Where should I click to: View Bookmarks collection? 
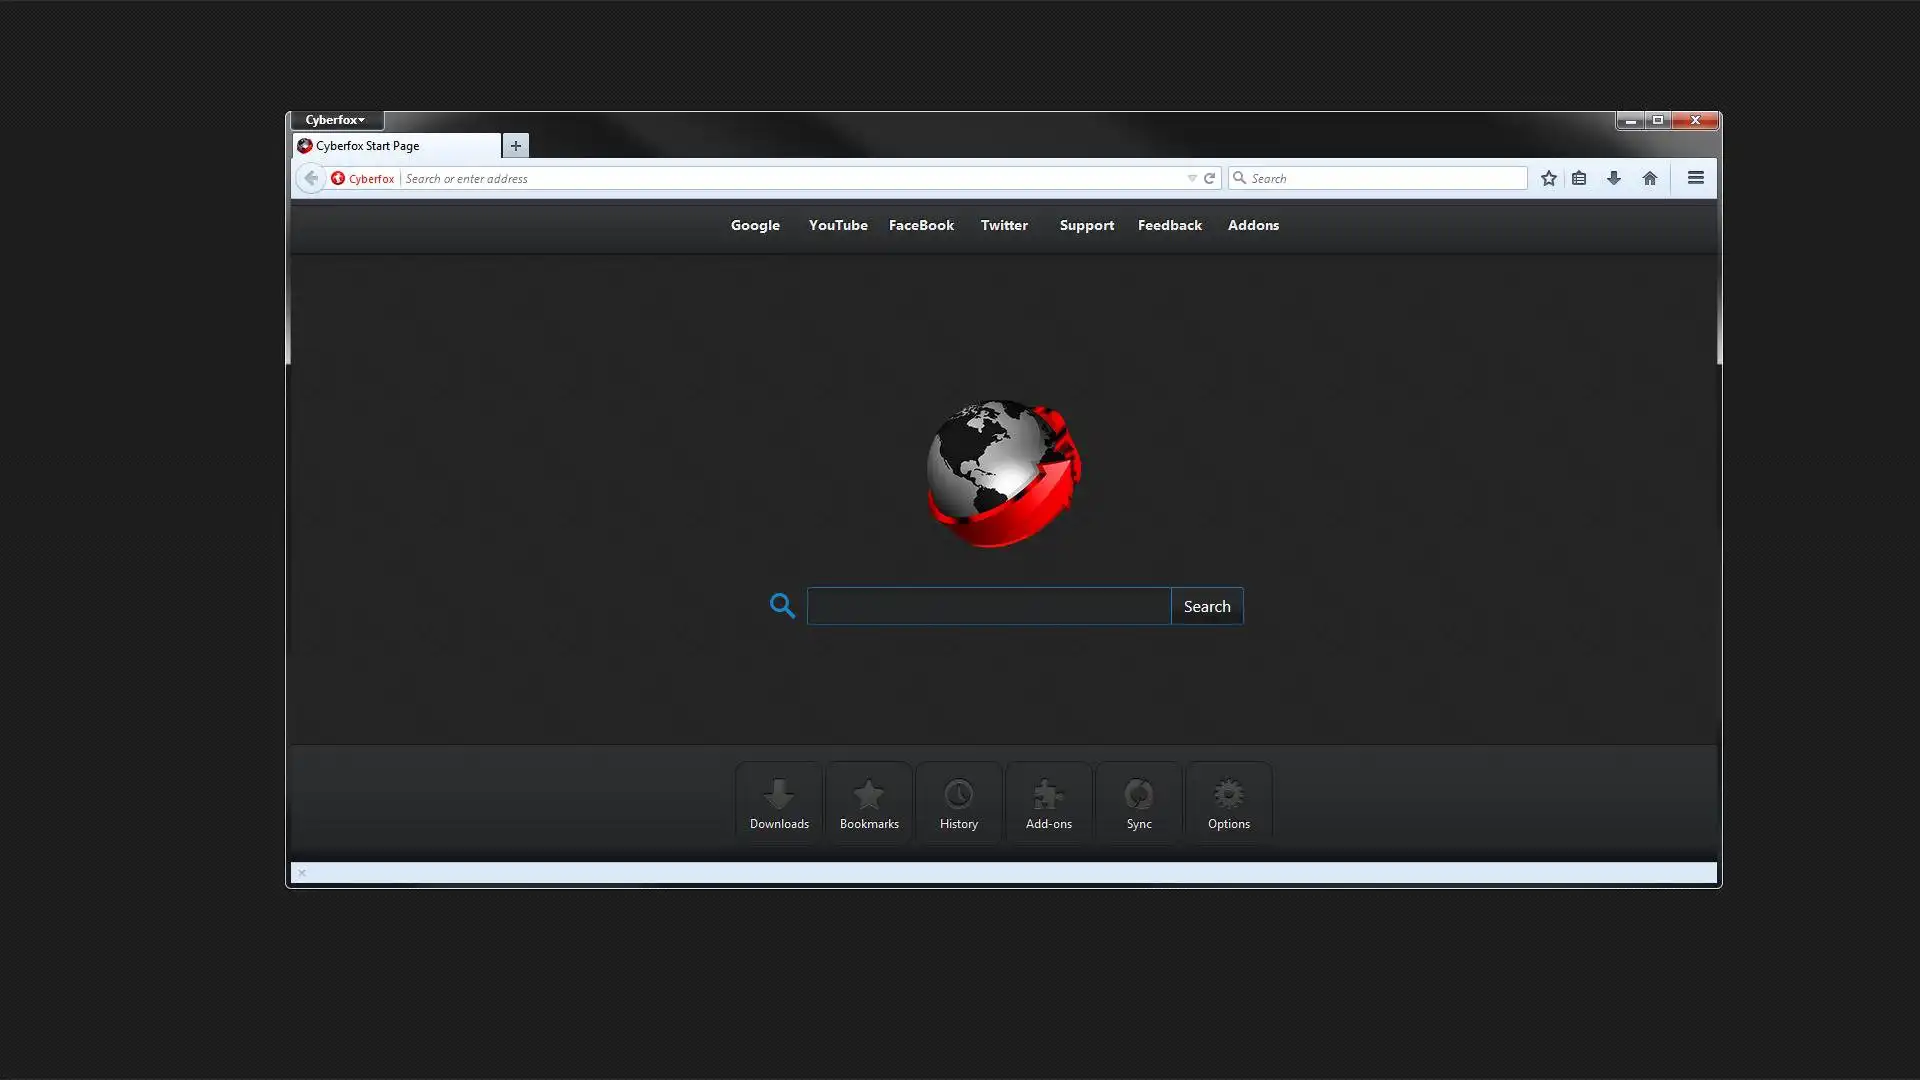click(x=869, y=800)
